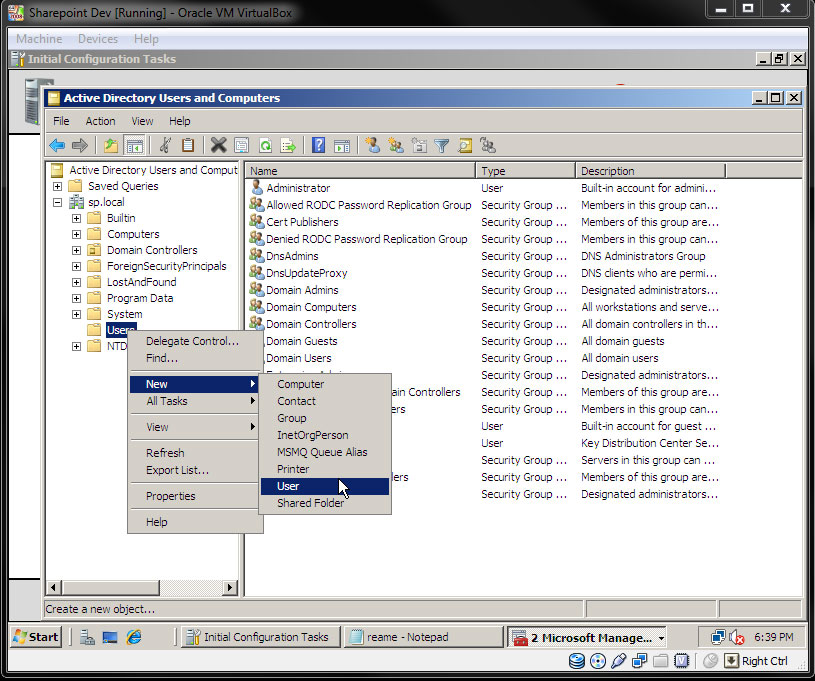Choose Printer in the New submenu
Viewport: 815px width, 681px height.
(325, 469)
